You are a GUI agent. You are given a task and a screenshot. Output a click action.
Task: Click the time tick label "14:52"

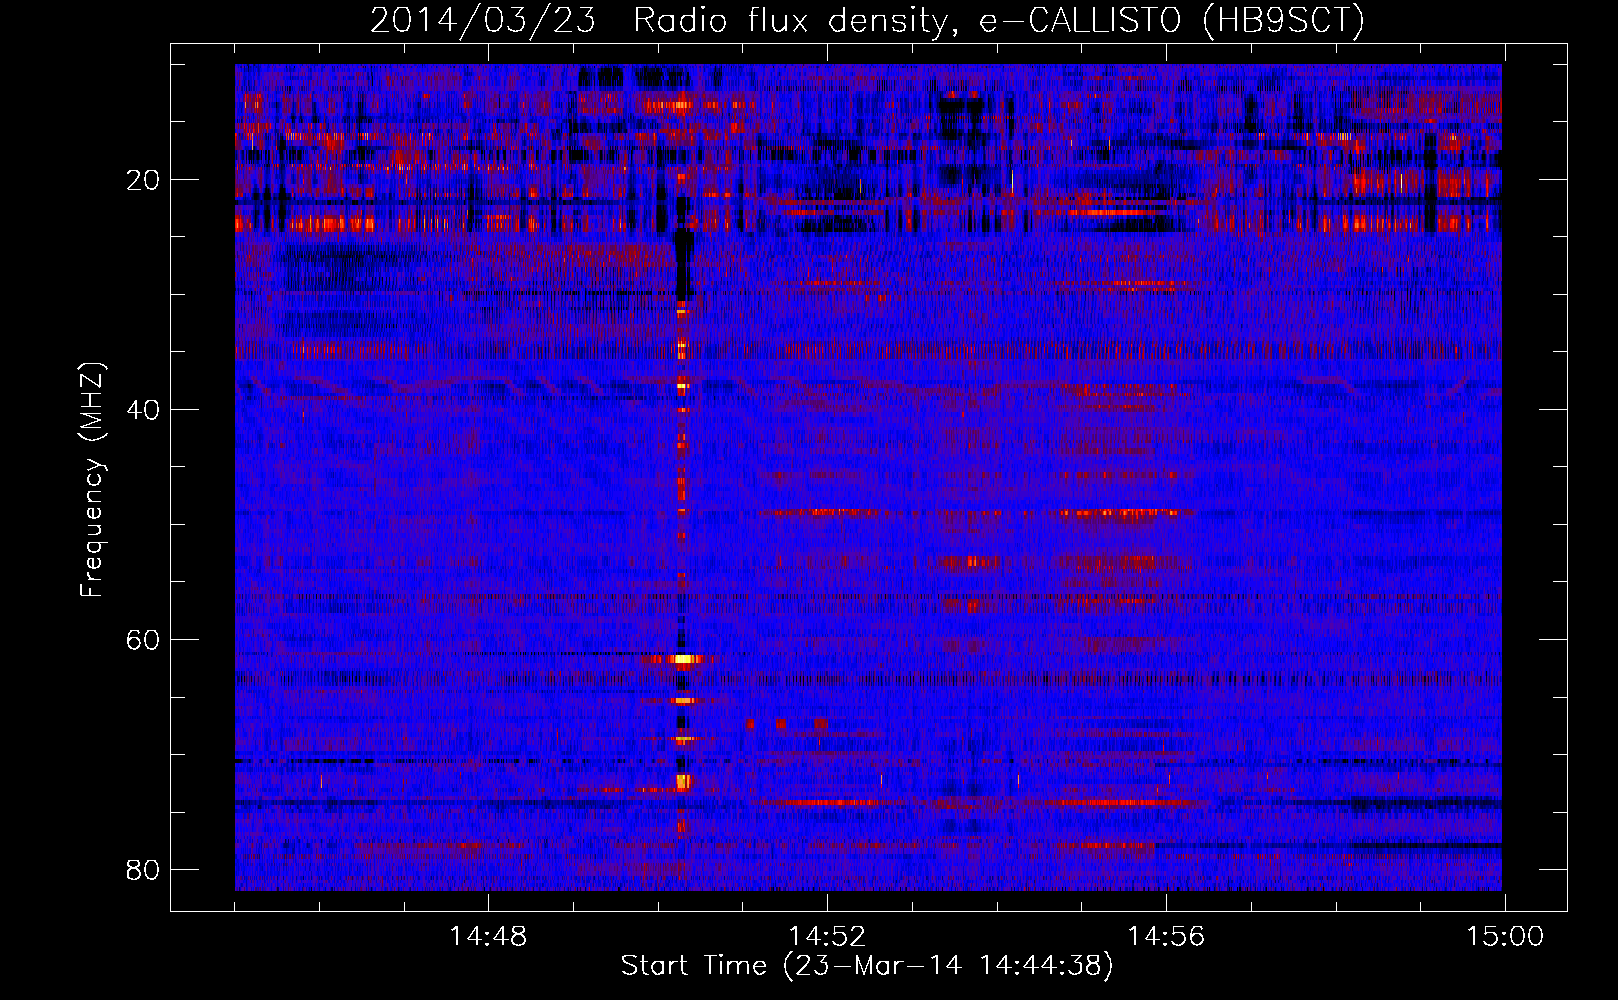tap(827, 937)
